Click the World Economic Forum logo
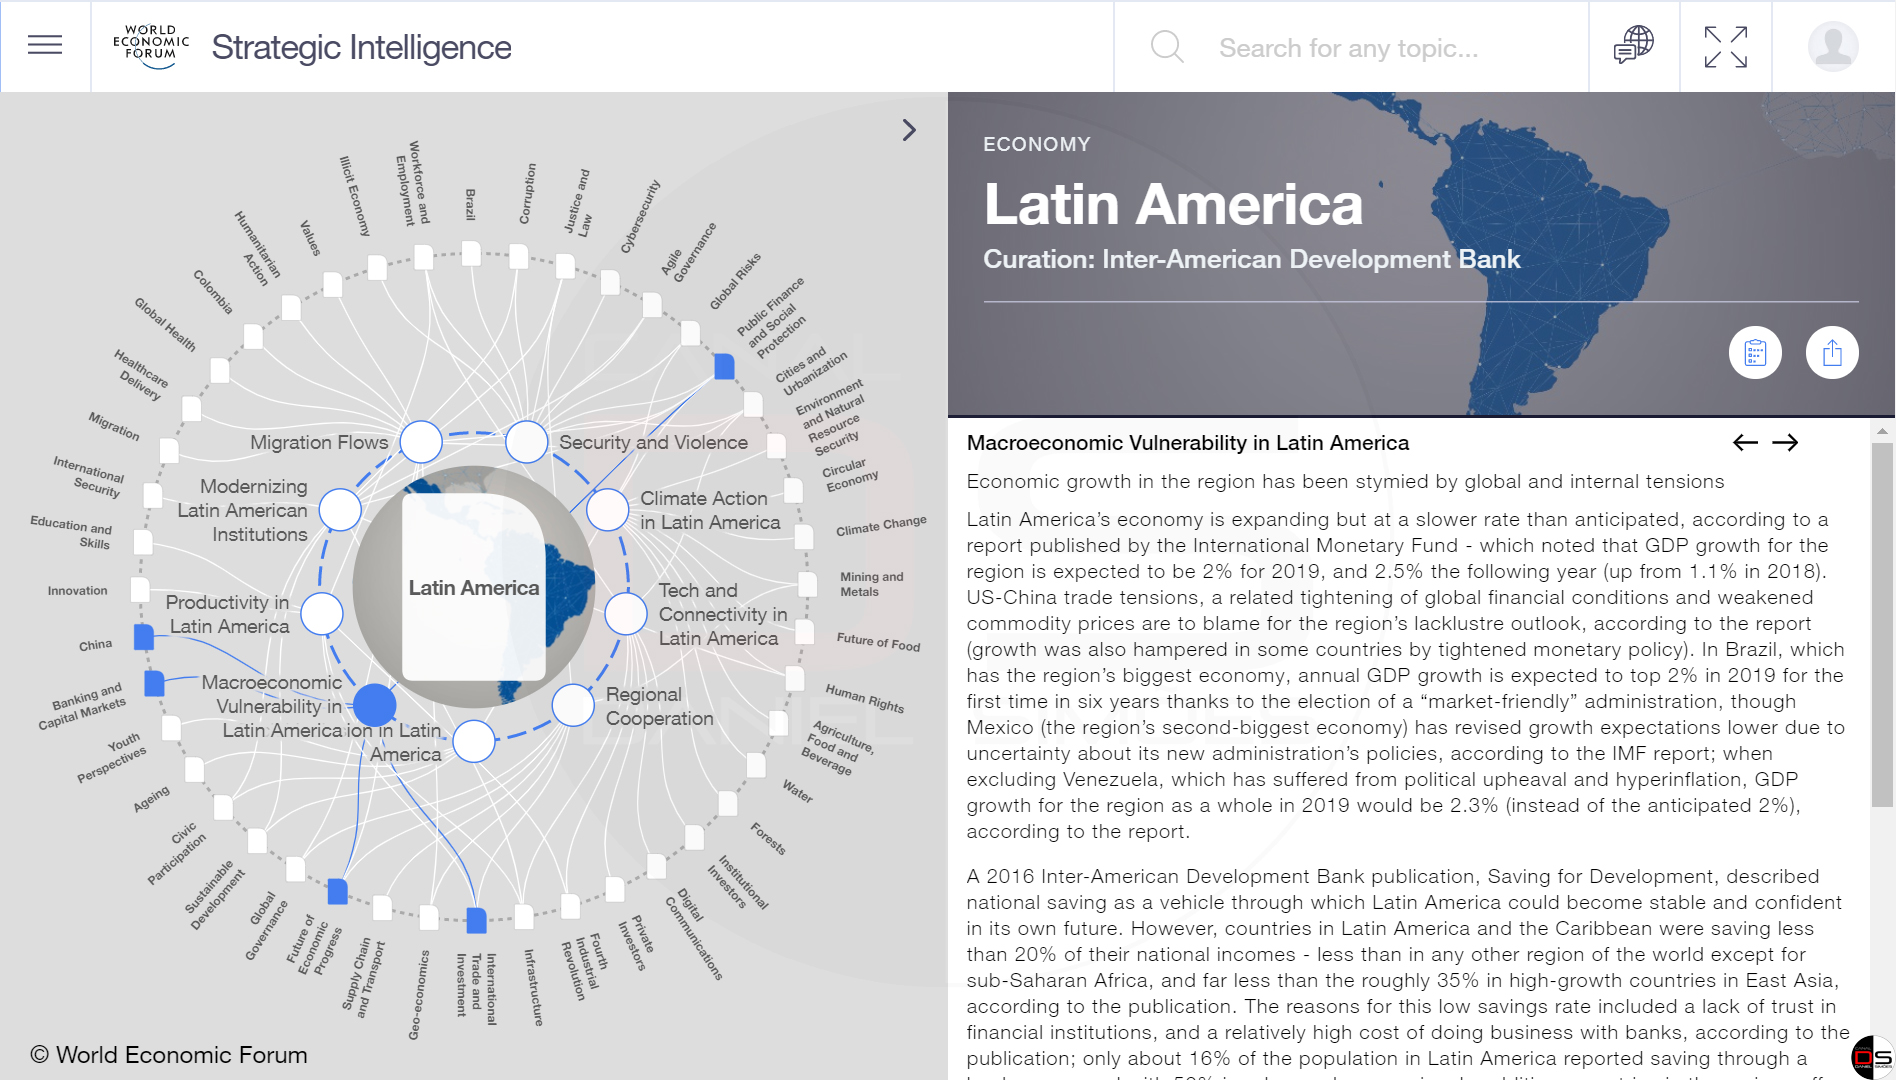The image size is (1896, 1080). pos(151,46)
